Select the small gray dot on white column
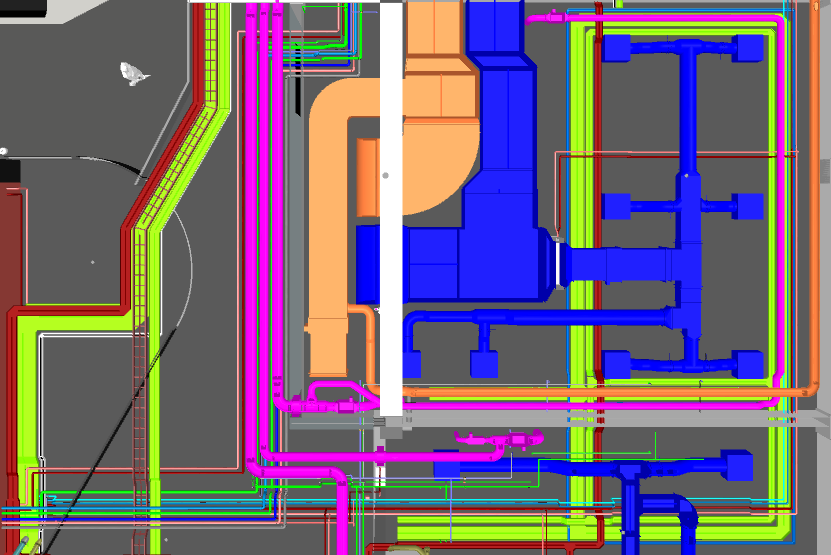The height and width of the screenshot is (555, 831). click(385, 175)
